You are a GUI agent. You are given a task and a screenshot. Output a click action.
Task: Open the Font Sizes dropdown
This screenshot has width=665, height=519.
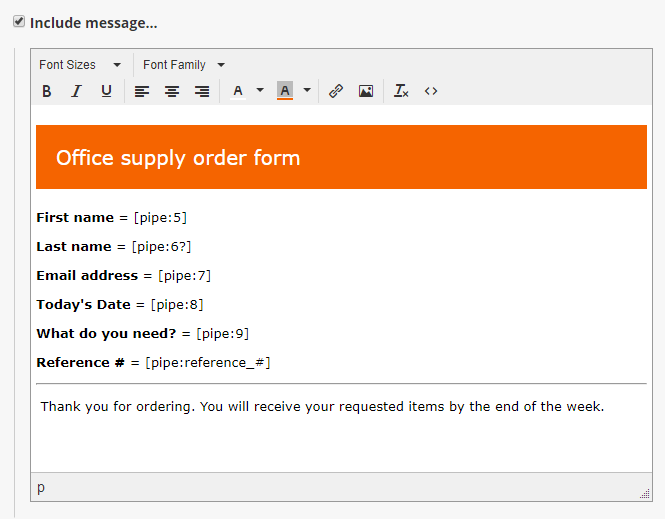tap(80, 65)
